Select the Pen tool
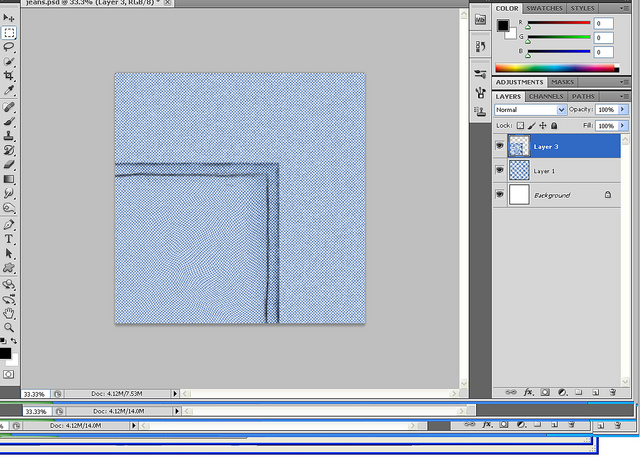Screen dimensions: 640x464 pos(9,224)
